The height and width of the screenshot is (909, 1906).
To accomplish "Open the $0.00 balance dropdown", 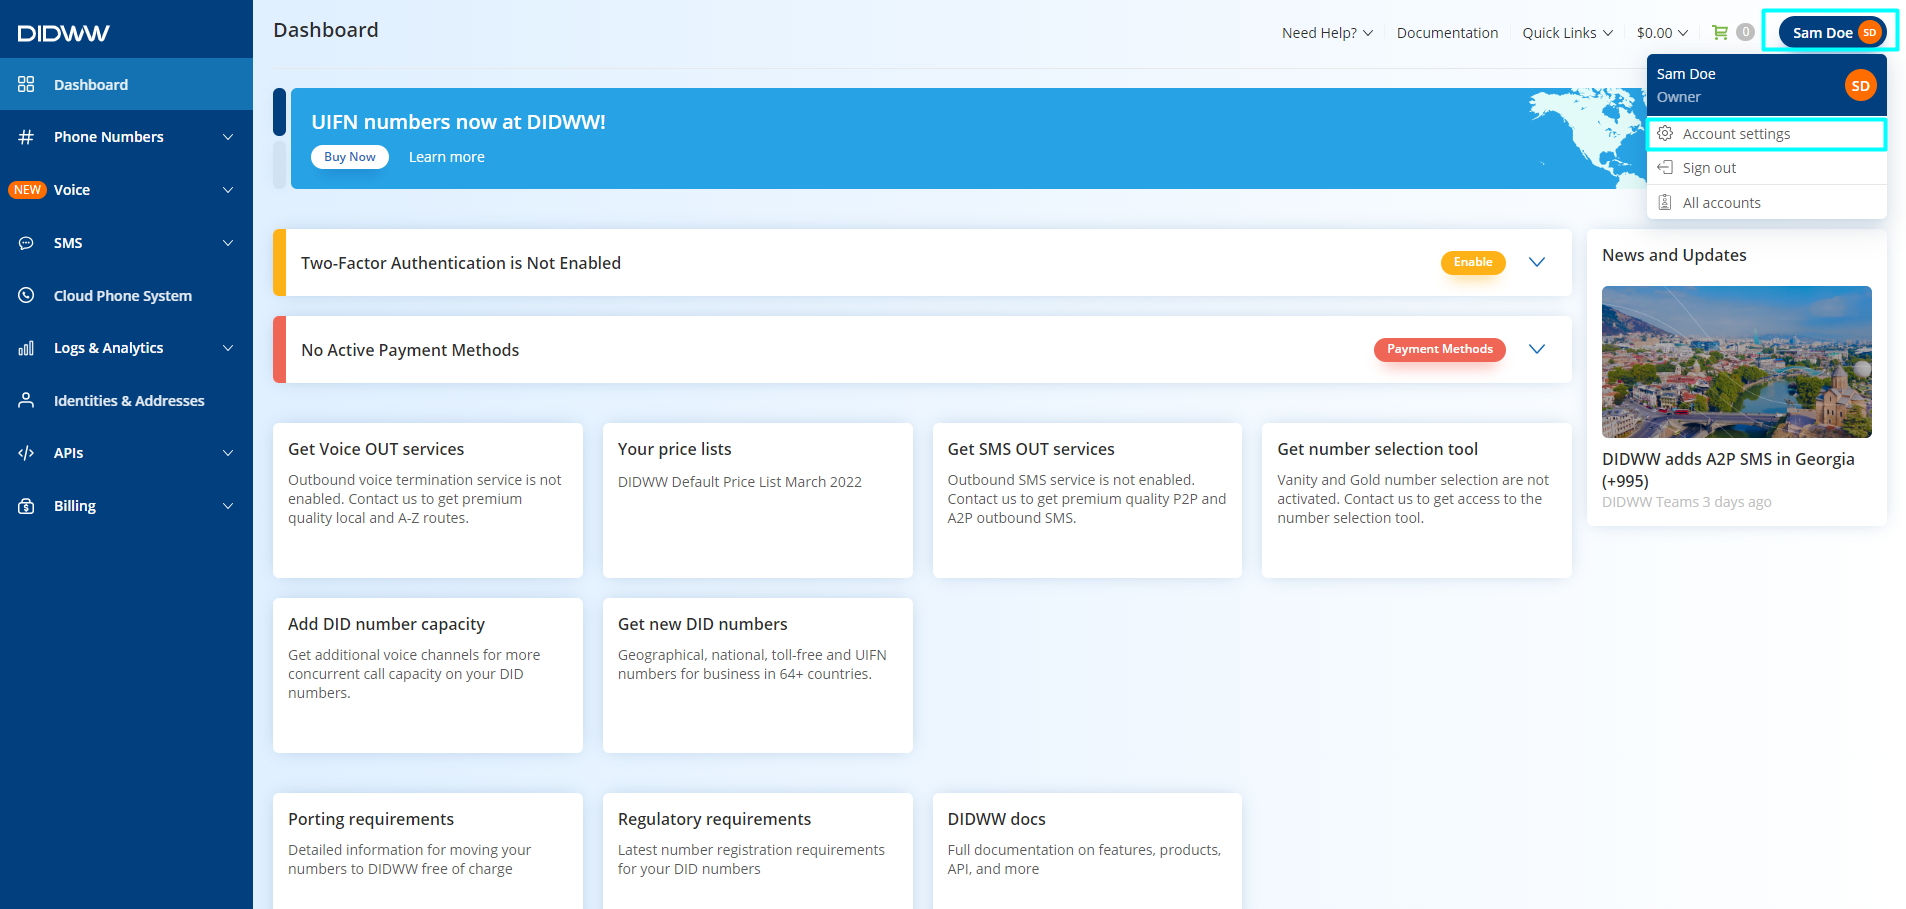I will pos(1662,33).
